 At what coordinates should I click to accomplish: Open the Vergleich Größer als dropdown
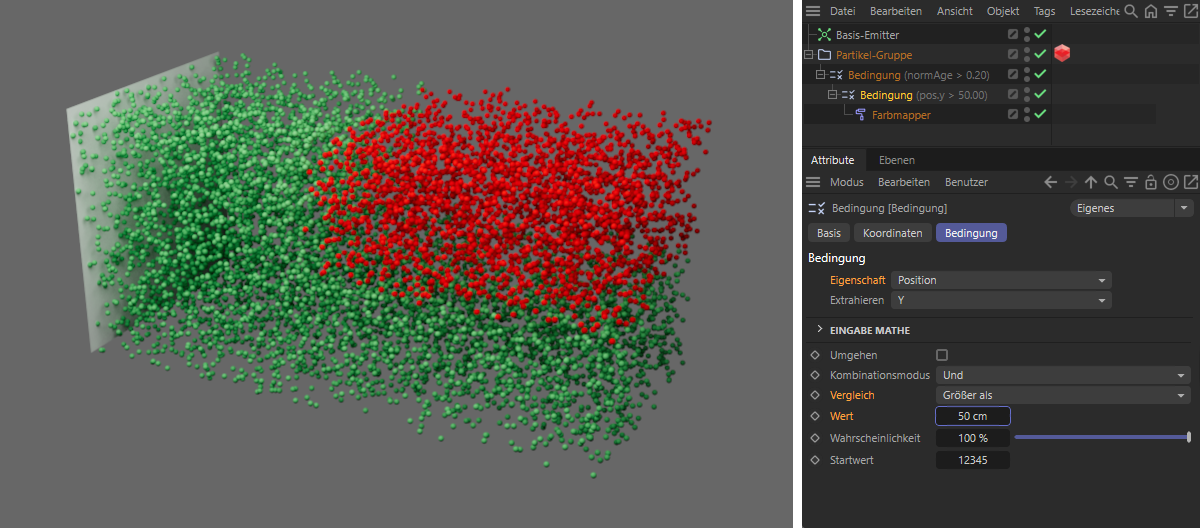[1064, 395]
